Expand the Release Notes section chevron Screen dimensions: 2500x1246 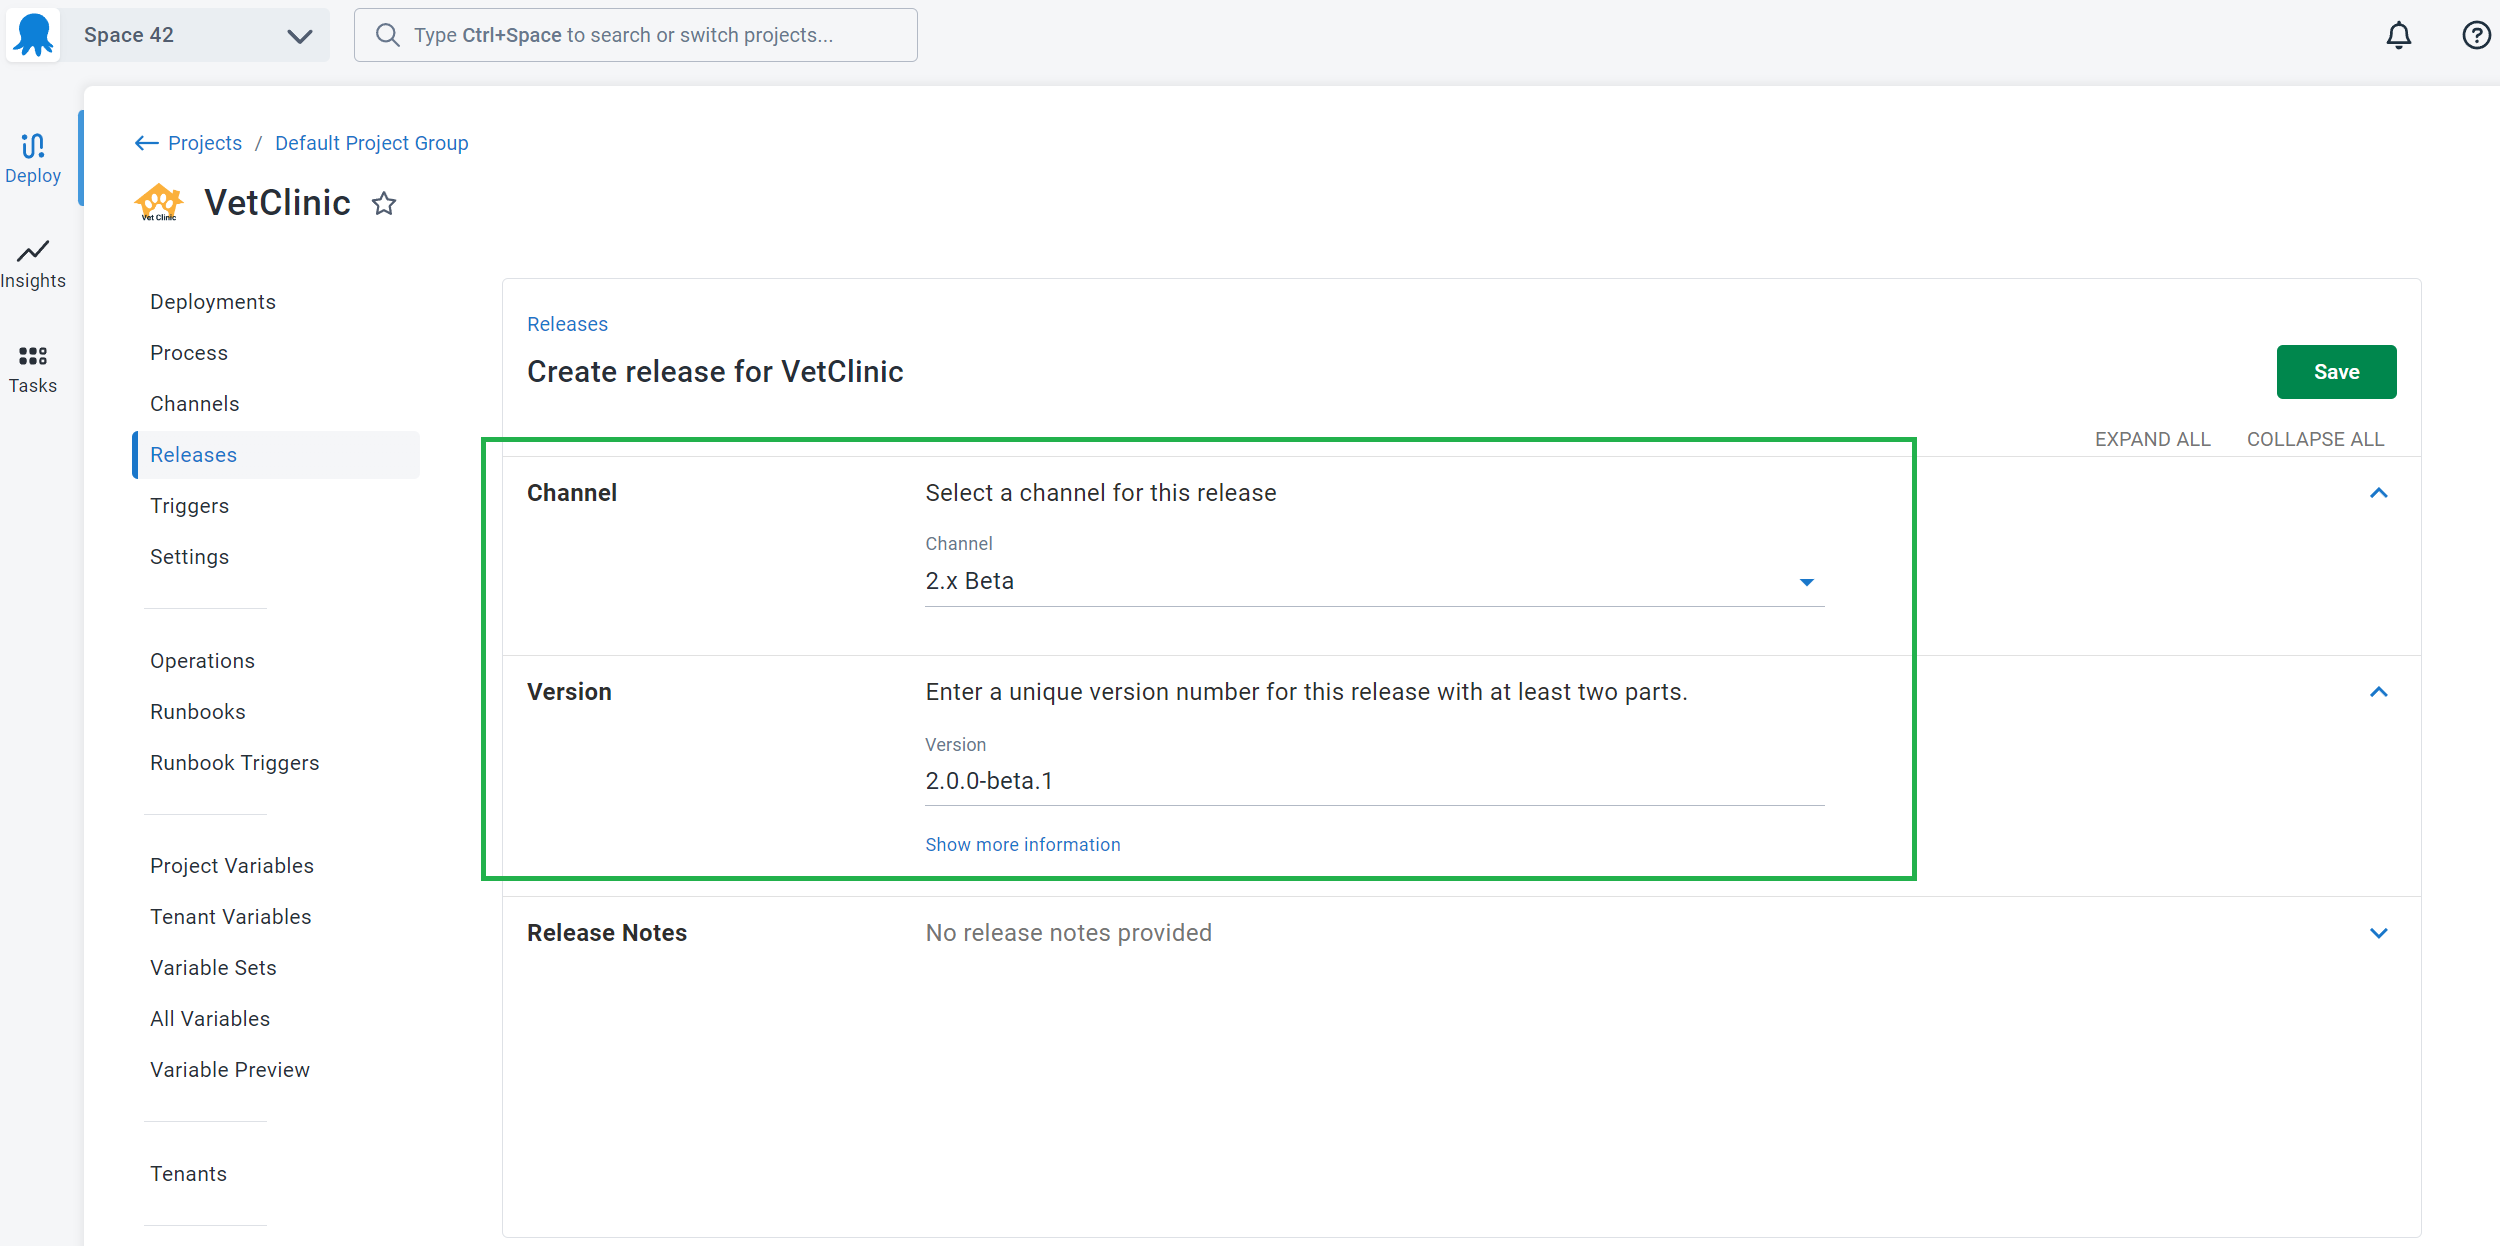(2379, 933)
